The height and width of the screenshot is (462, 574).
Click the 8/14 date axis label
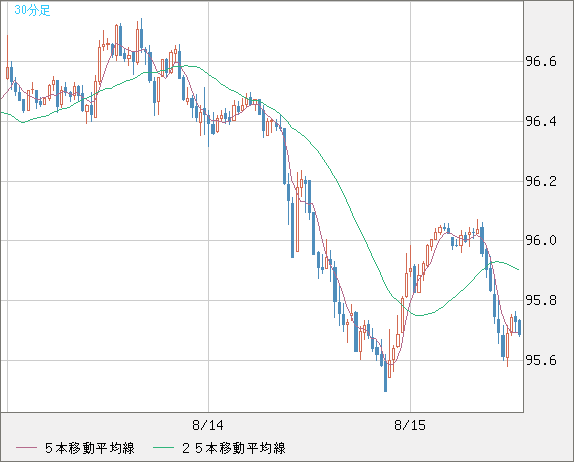208,425
